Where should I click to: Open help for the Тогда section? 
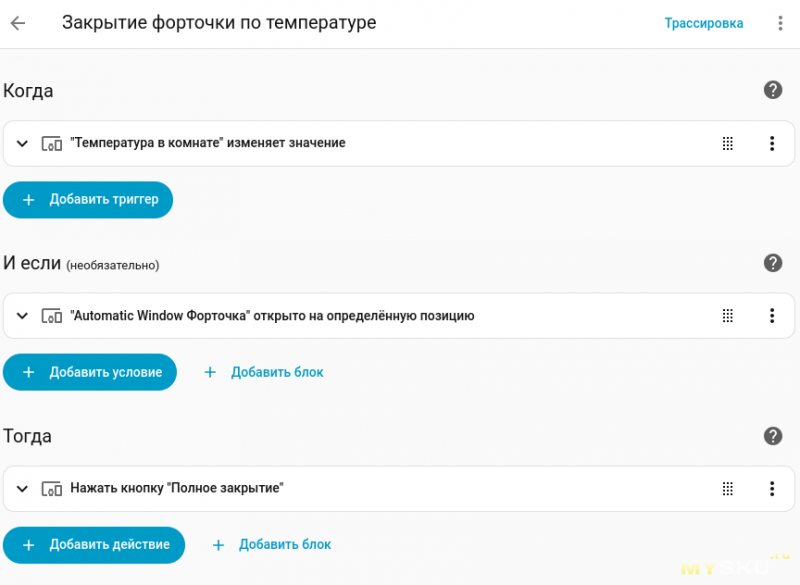pyautogui.click(x=772, y=436)
